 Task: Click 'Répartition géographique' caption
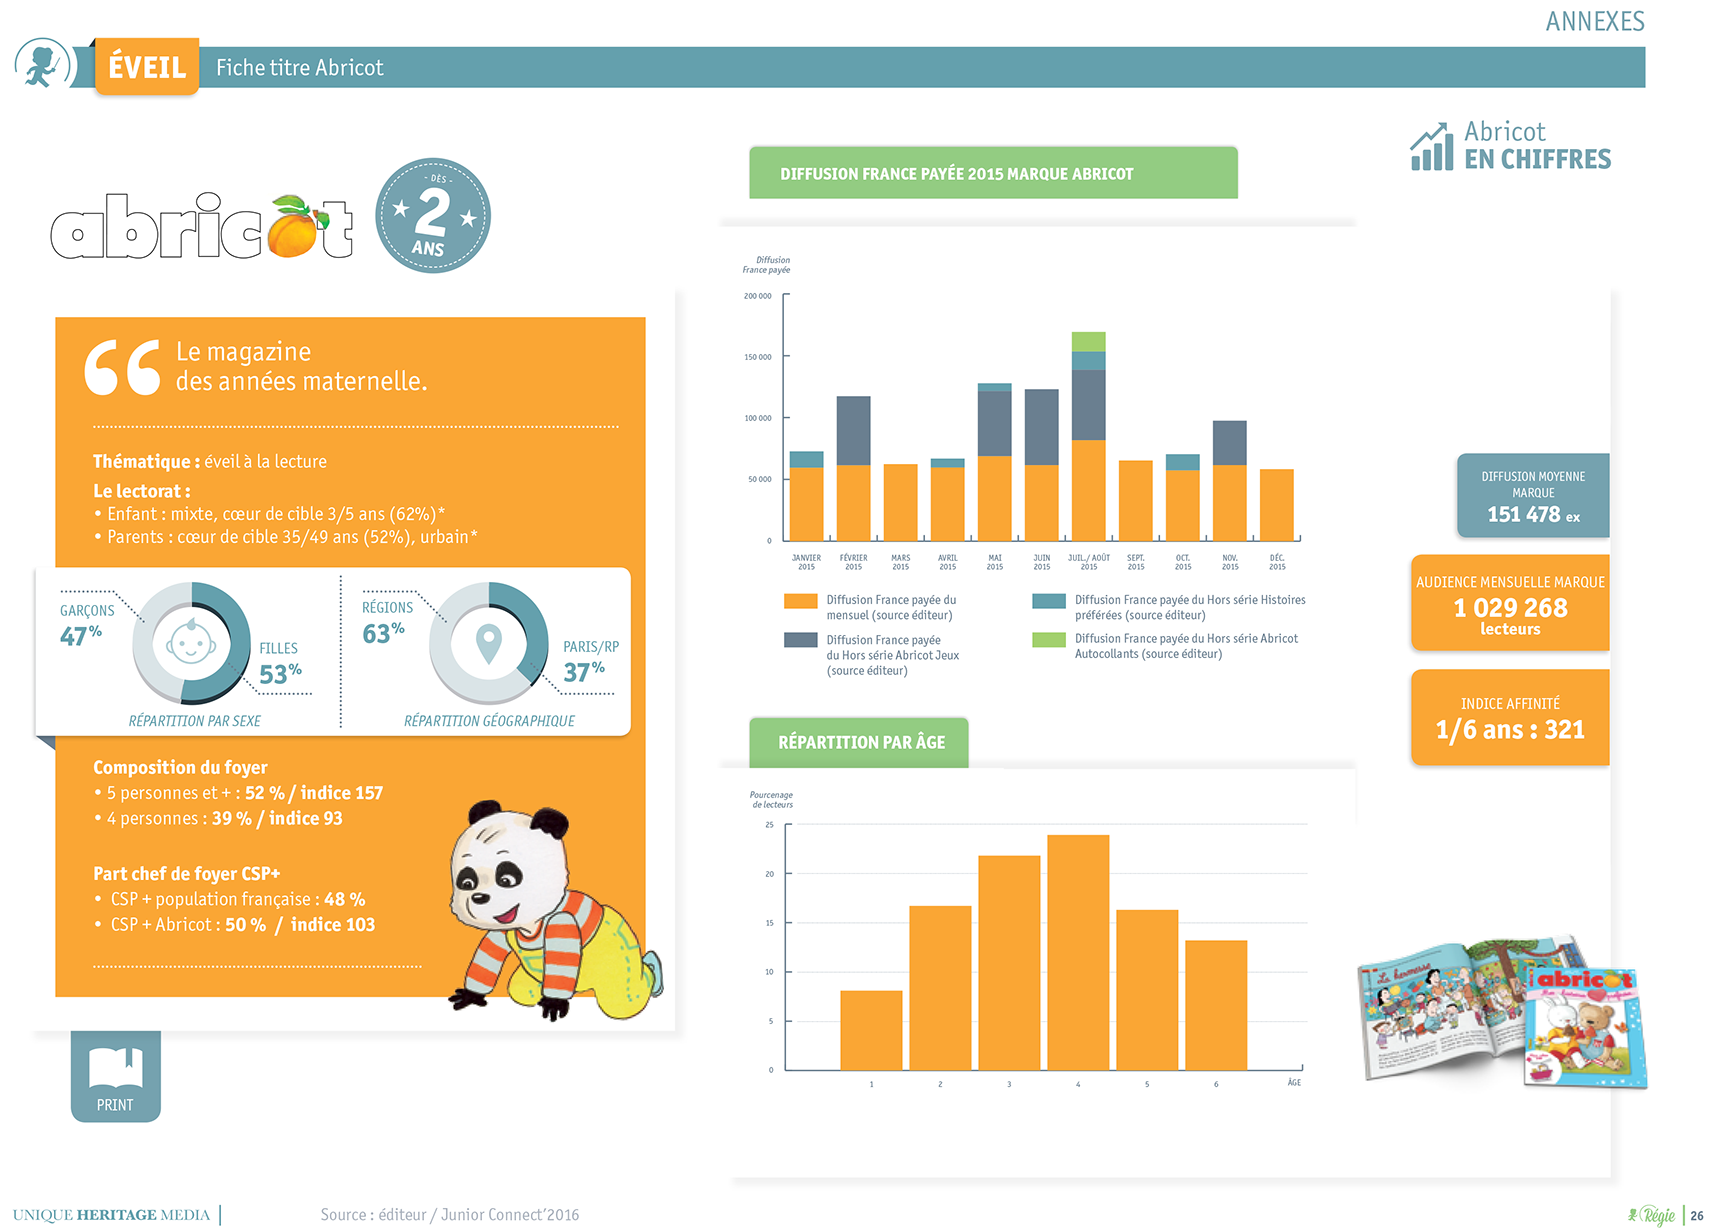click(489, 721)
